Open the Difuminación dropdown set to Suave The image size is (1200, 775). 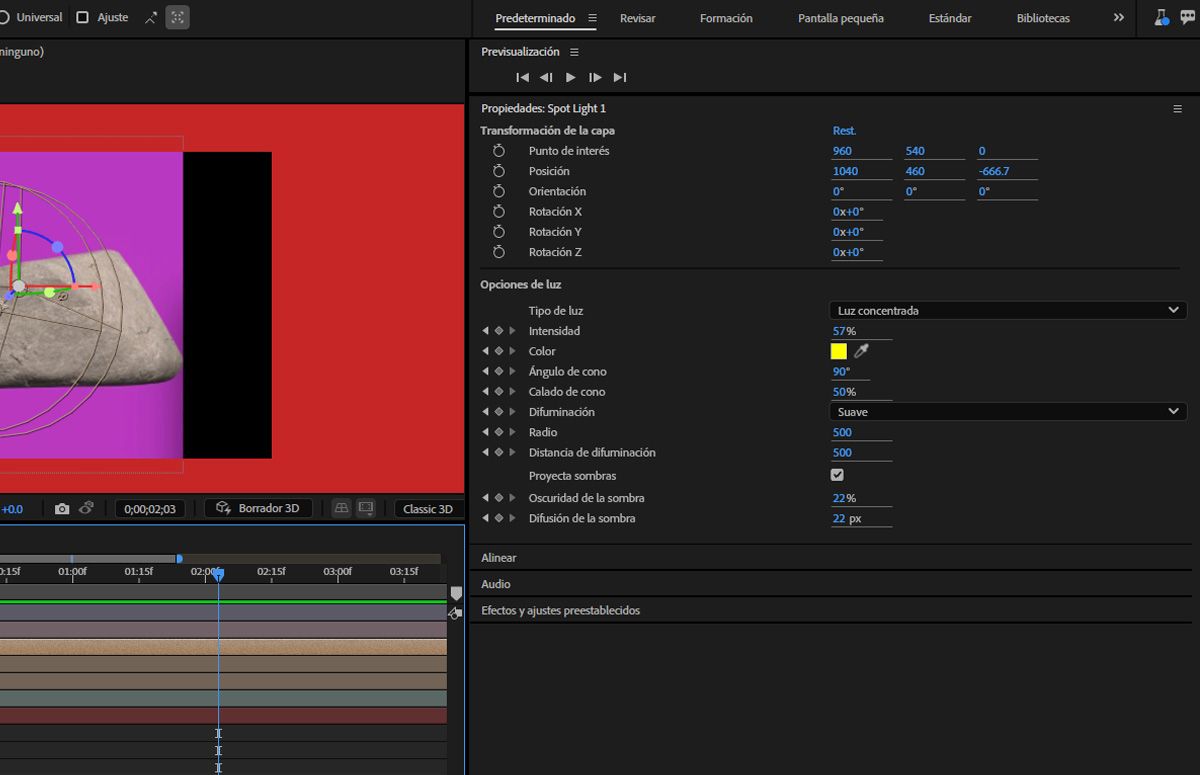tap(1008, 412)
